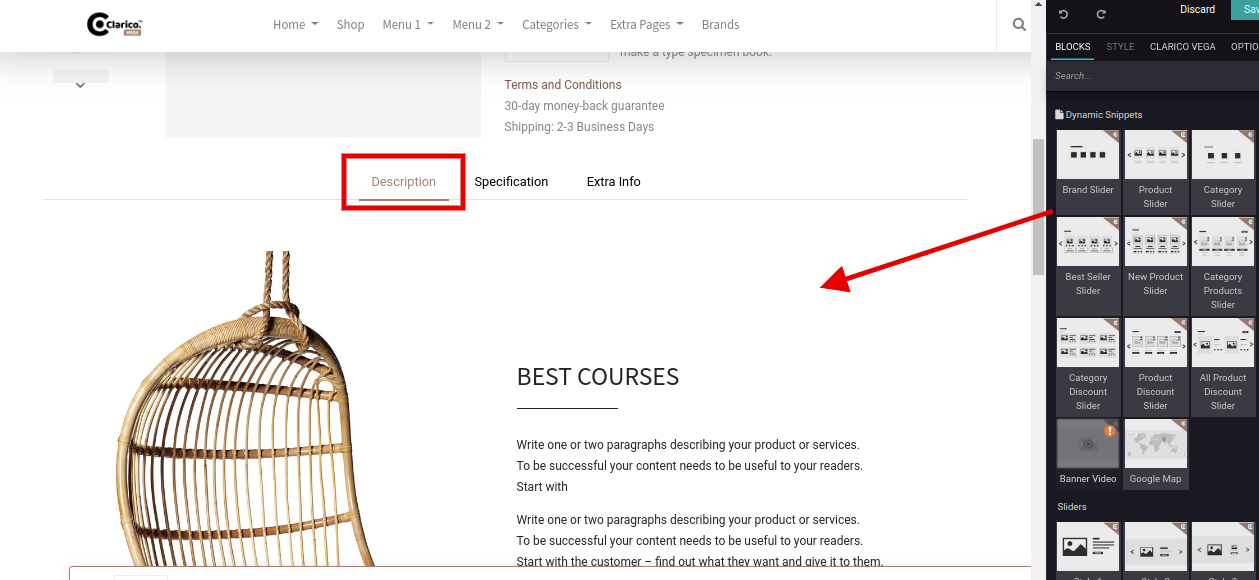Click the Discard button

(1197, 10)
